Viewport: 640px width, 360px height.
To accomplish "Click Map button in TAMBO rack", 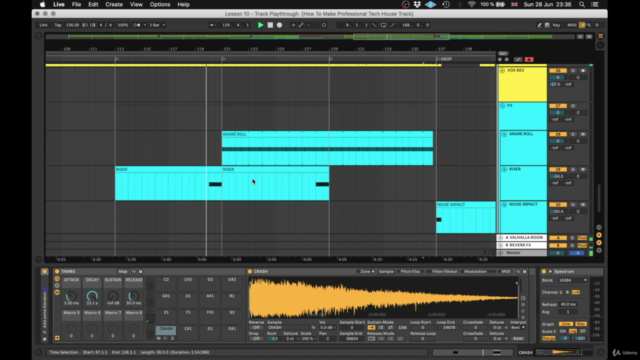I will tap(122, 271).
